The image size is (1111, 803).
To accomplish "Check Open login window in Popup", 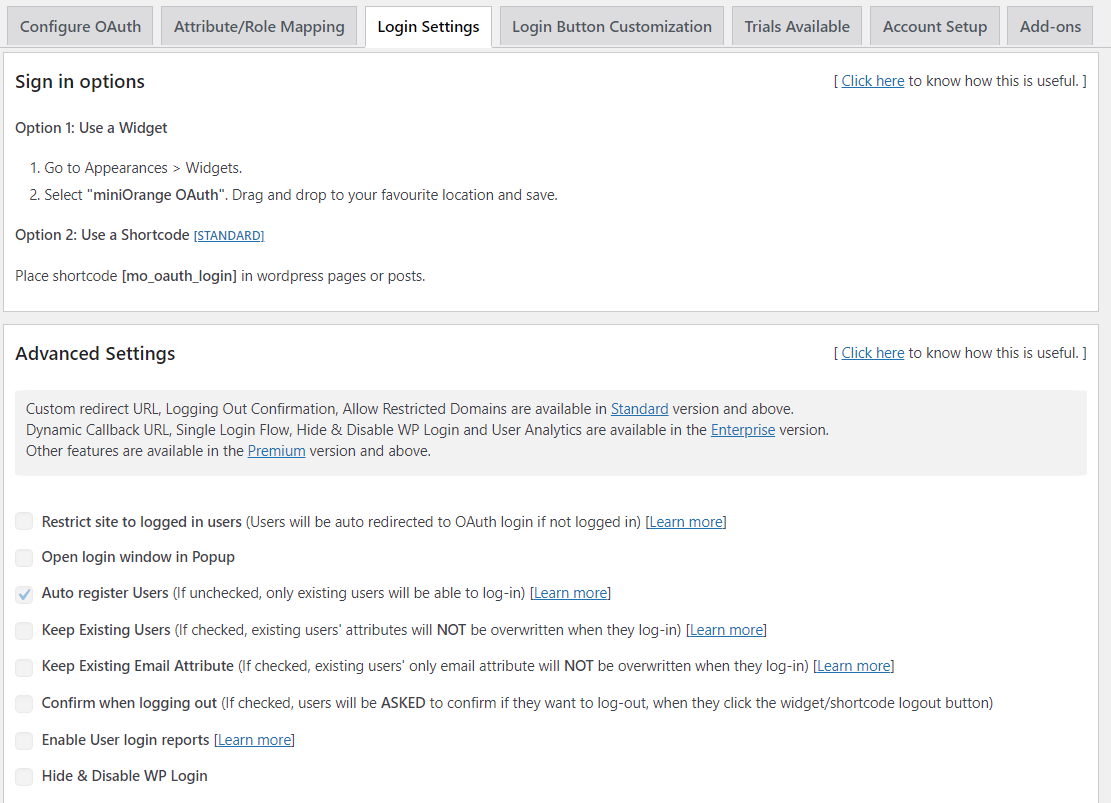I will click(24, 557).
